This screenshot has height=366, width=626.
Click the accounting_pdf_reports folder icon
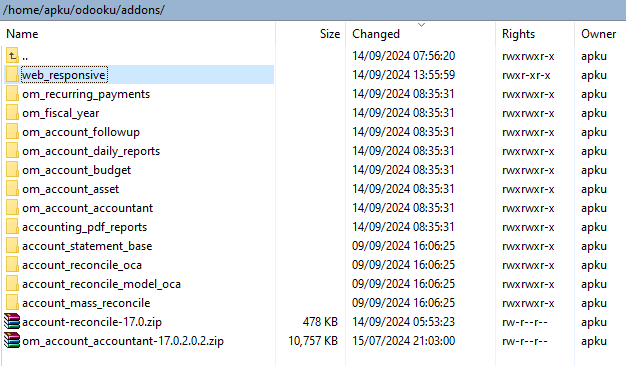pyautogui.click(x=12, y=227)
